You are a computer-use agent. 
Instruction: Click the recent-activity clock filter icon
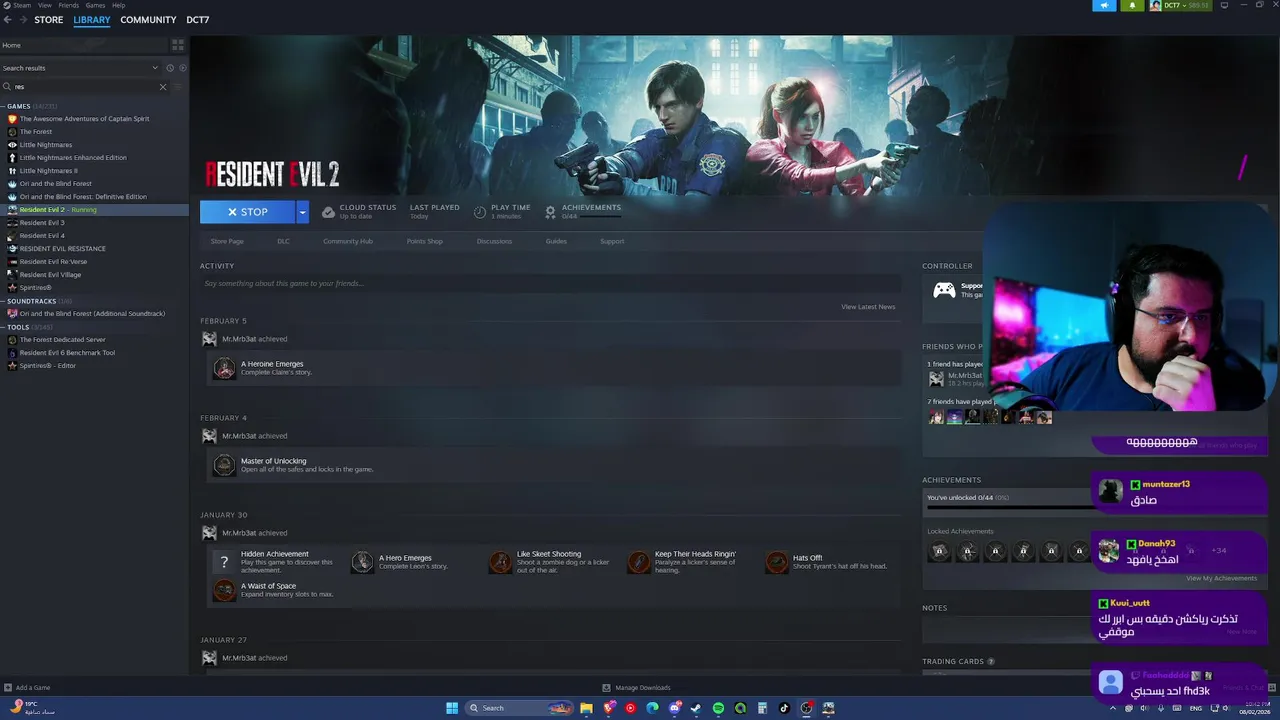pos(170,68)
